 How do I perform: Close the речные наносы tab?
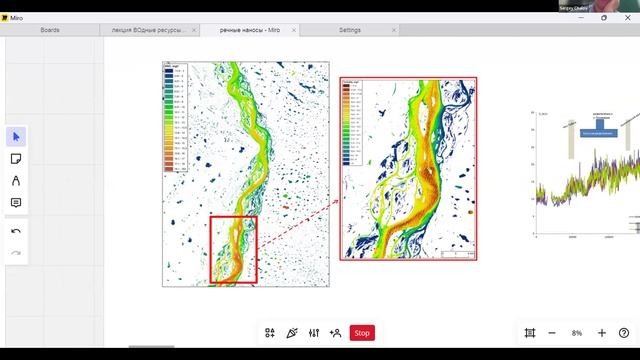(x=293, y=30)
